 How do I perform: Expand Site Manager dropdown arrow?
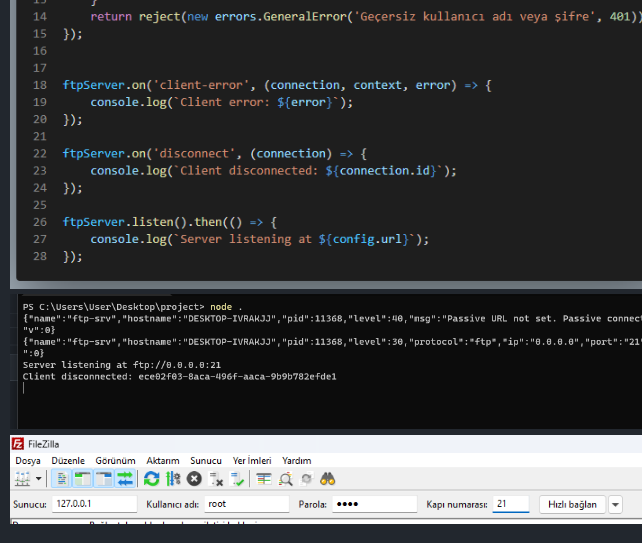click(x=38, y=479)
